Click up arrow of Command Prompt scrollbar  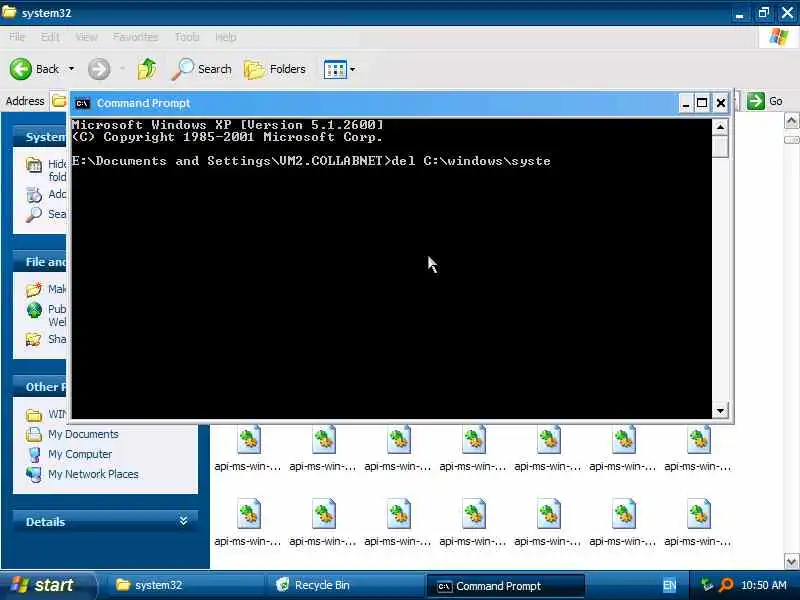(720, 127)
